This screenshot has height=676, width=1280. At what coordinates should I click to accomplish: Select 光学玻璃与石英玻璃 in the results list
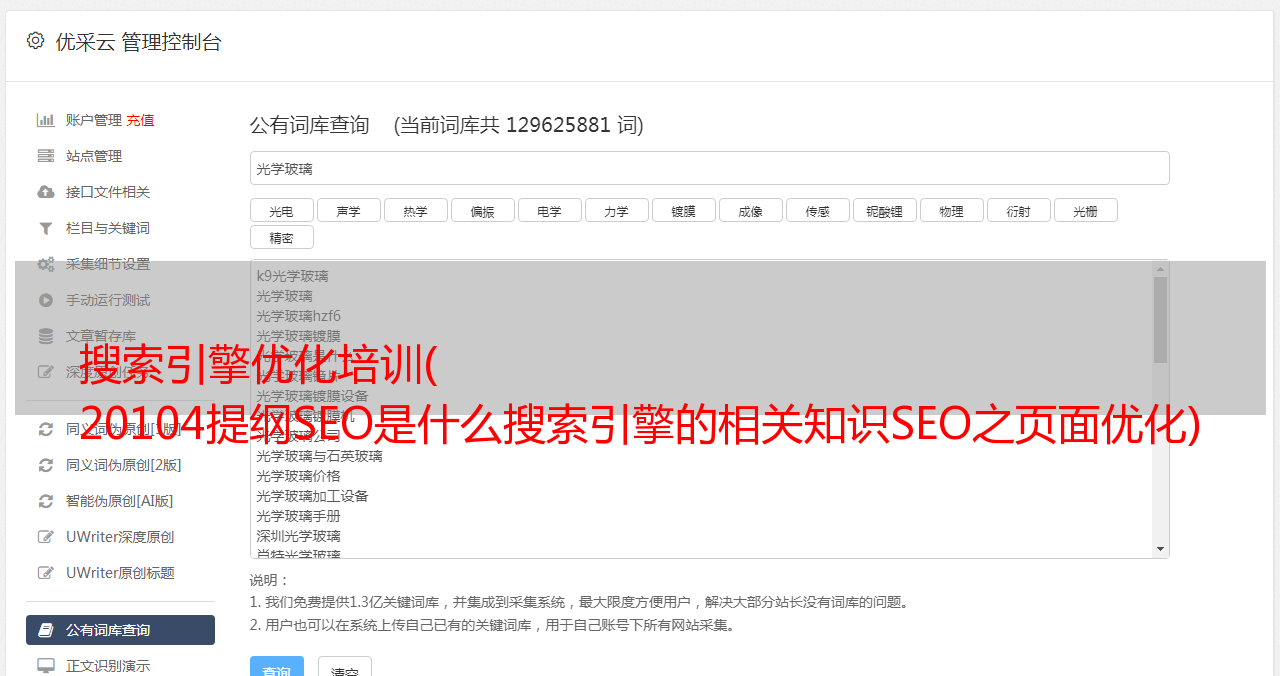pyautogui.click(x=319, y=456)
